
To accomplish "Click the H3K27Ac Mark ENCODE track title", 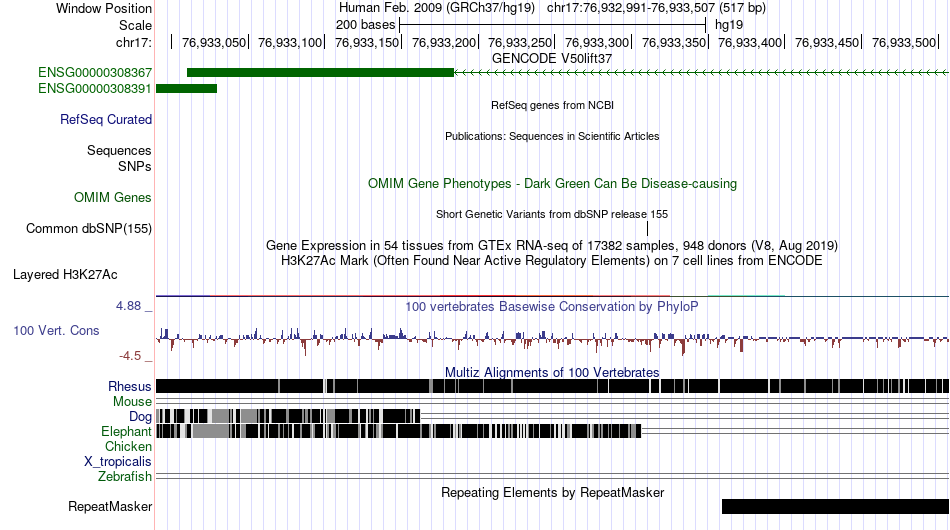I will 552,260.
